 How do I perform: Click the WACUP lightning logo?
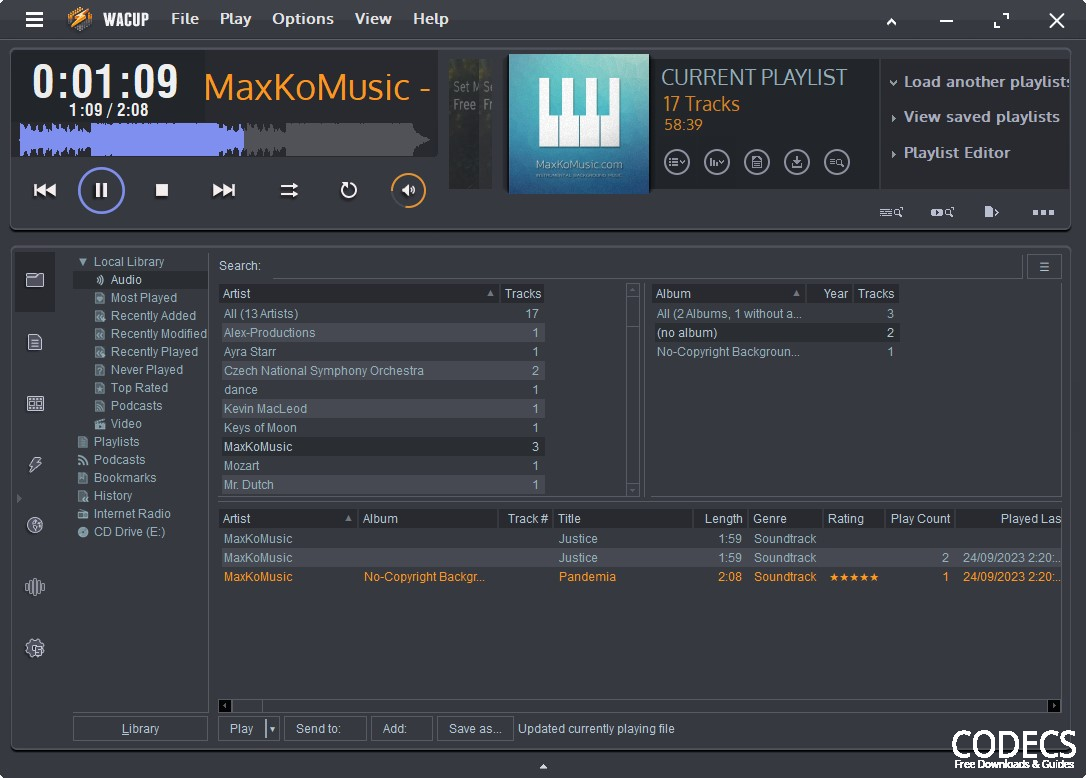80,19
